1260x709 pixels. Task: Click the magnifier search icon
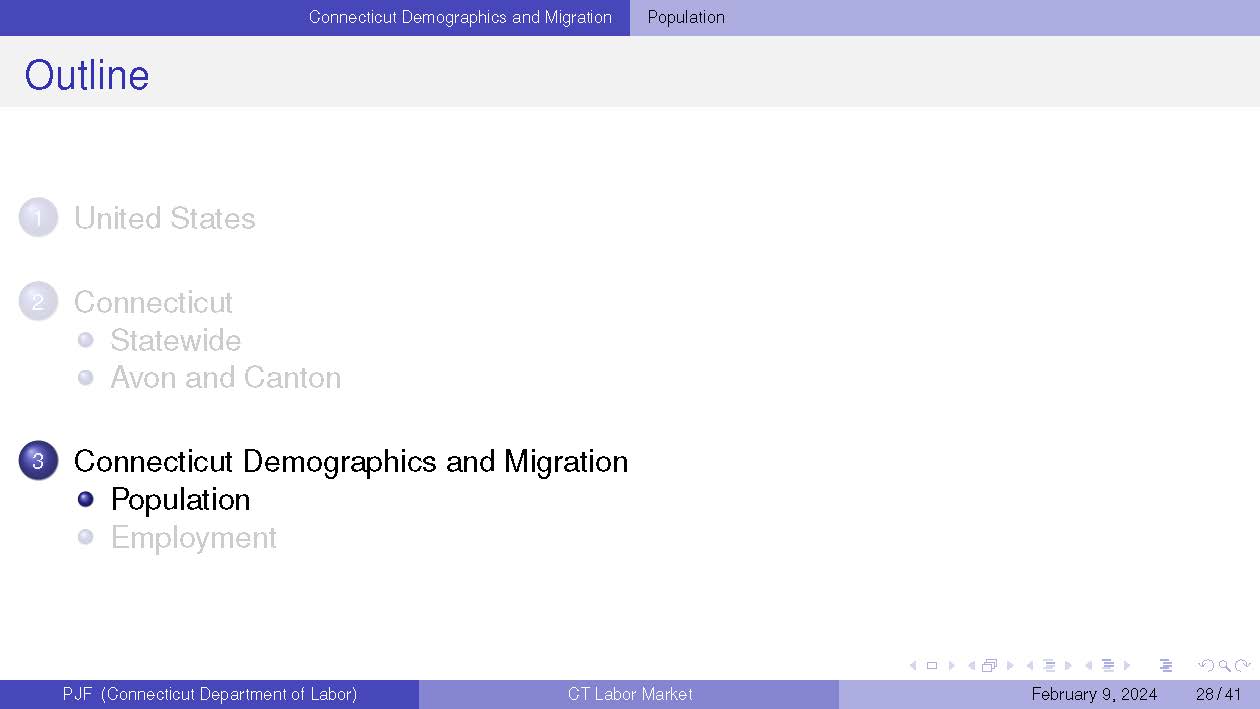pyautogui.click(x=1225, y=666)
